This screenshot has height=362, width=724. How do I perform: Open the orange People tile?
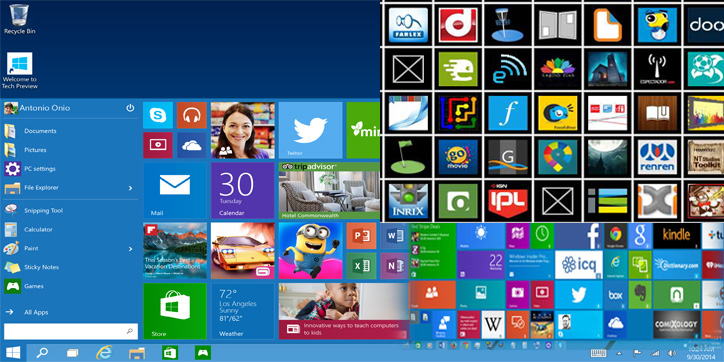[433, 295]
